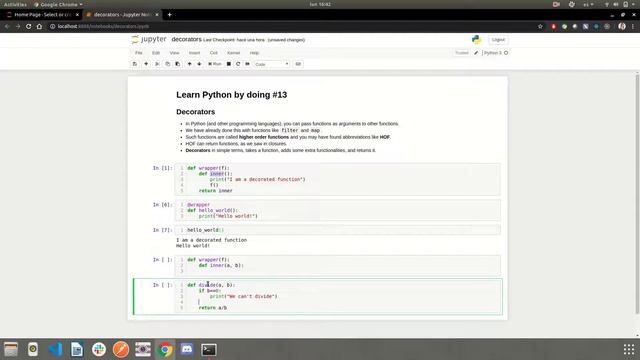Open Chrome home page icon
The image size is (640, 360).
coord(39,26)
